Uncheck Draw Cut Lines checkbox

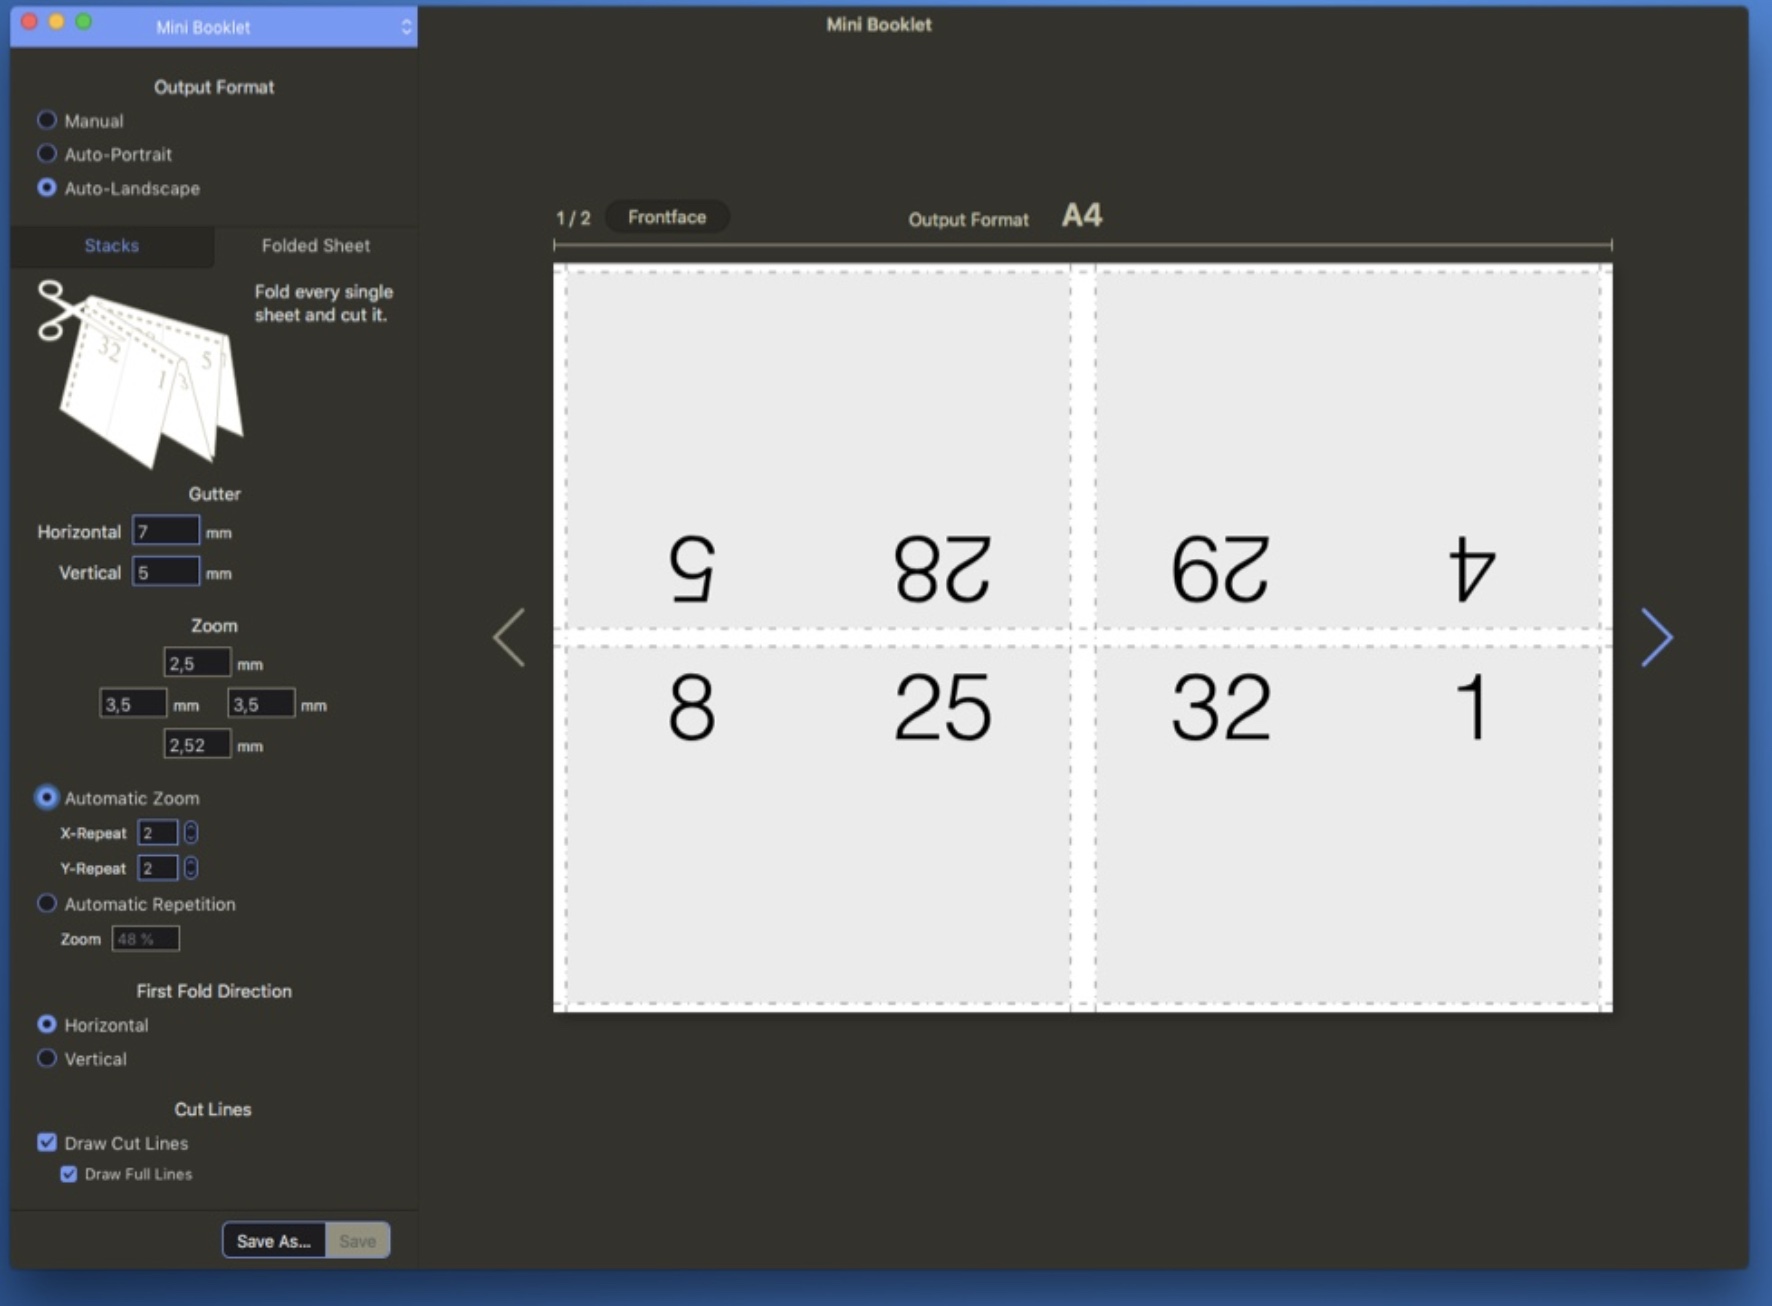47,1142
